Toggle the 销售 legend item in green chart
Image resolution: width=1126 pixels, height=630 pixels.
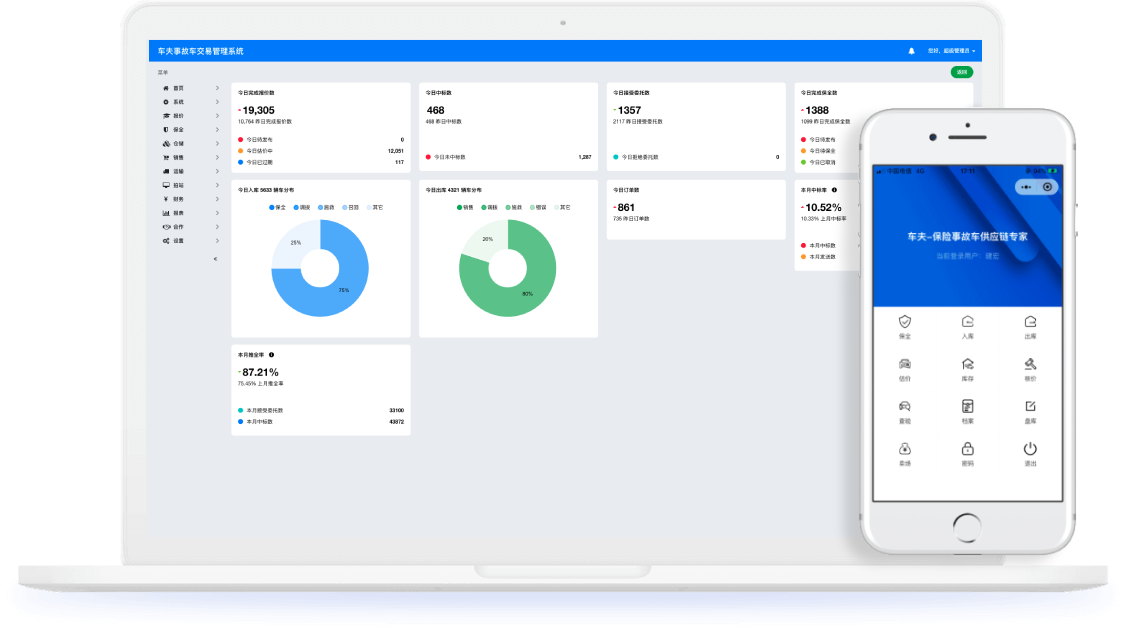[465, 208]
